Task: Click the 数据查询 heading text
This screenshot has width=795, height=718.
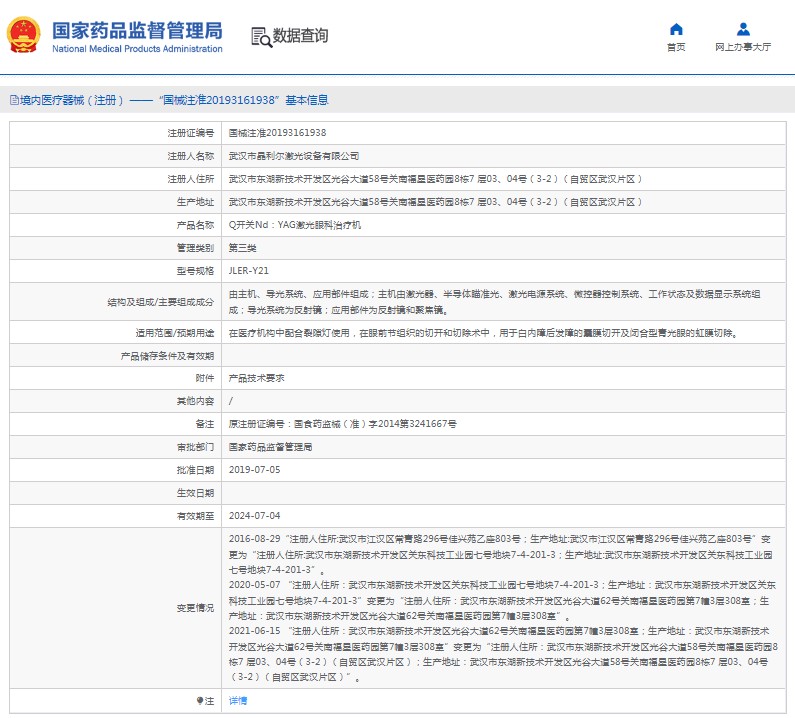Action: coord(300,37)
